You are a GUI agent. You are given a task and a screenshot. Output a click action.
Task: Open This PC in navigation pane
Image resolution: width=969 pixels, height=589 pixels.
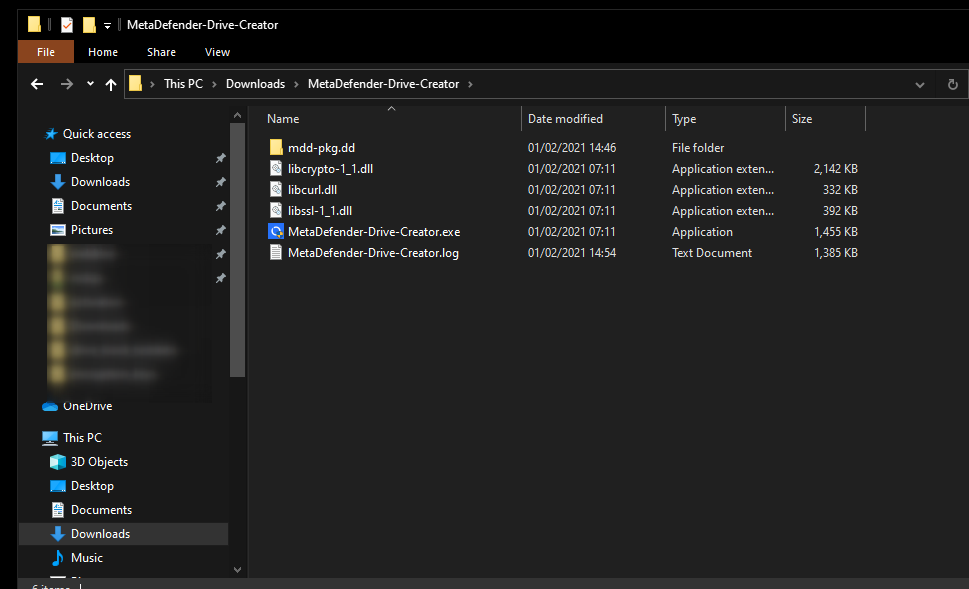pyautogui.click(x=82, y=438)
